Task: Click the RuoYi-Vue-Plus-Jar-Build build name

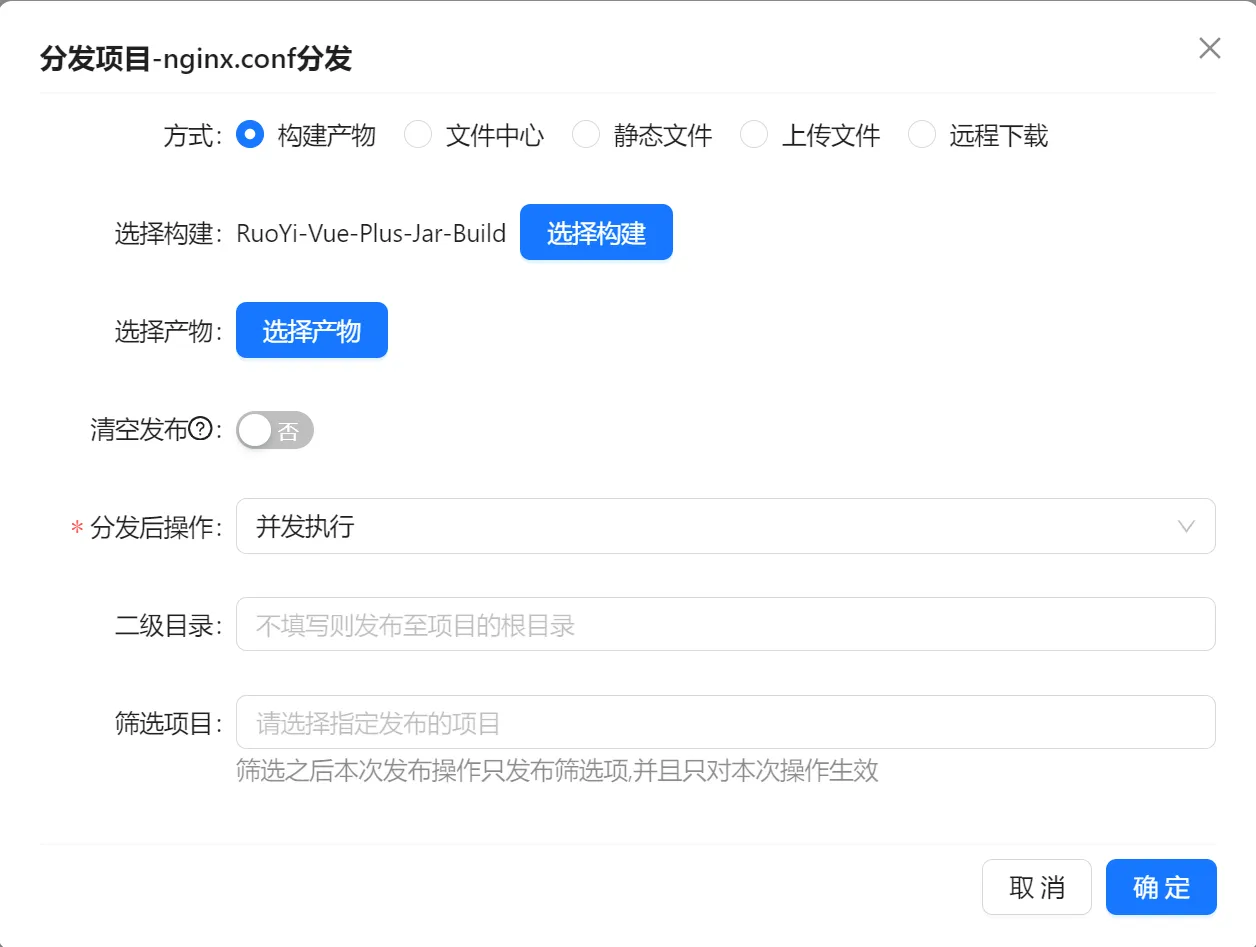Action: pyautogui.click(x=371, y=233)
